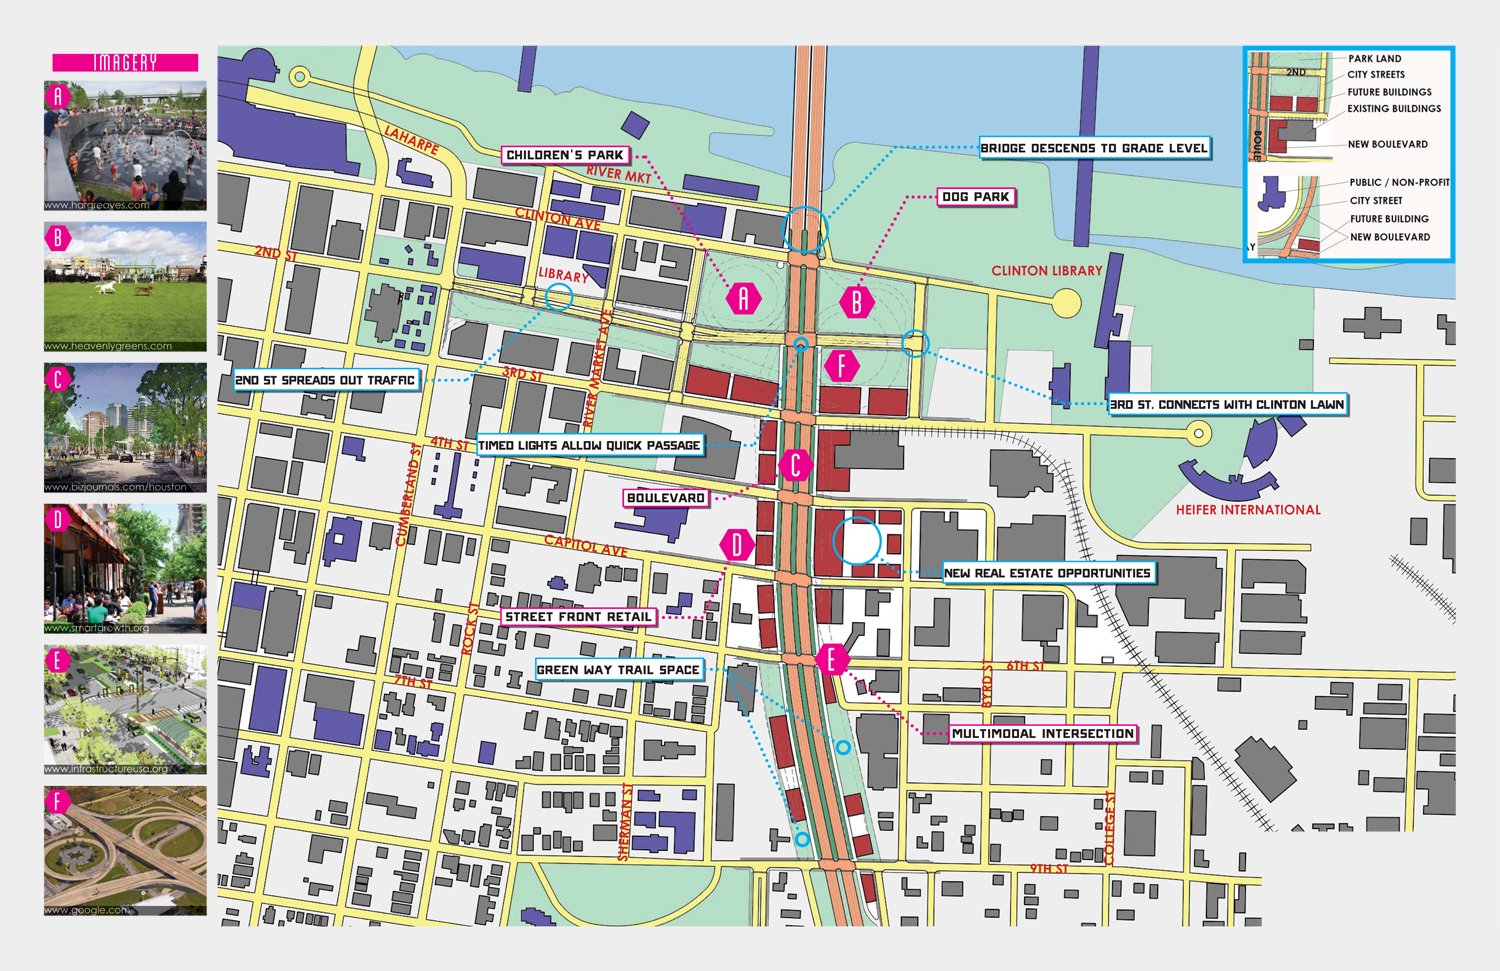Follow the www.smartgrowth.org source link
This screenshot has height=971, width=1500.
[97, 628]
